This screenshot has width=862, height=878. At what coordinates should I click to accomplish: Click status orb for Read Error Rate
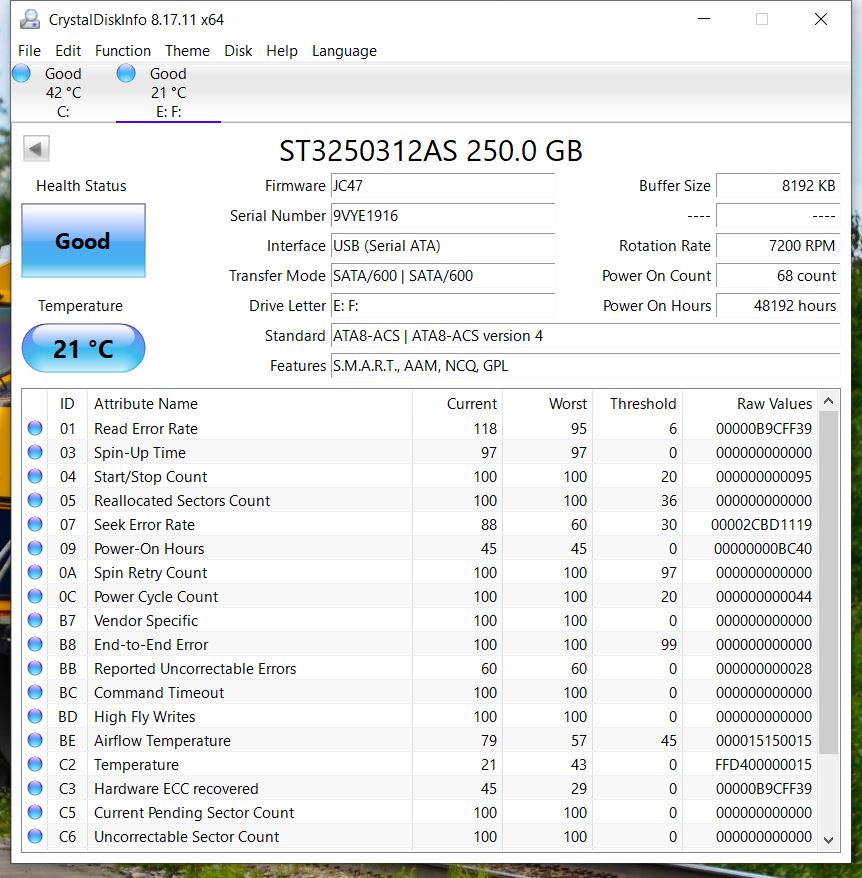pyautogui.click(x=35, y=429)
